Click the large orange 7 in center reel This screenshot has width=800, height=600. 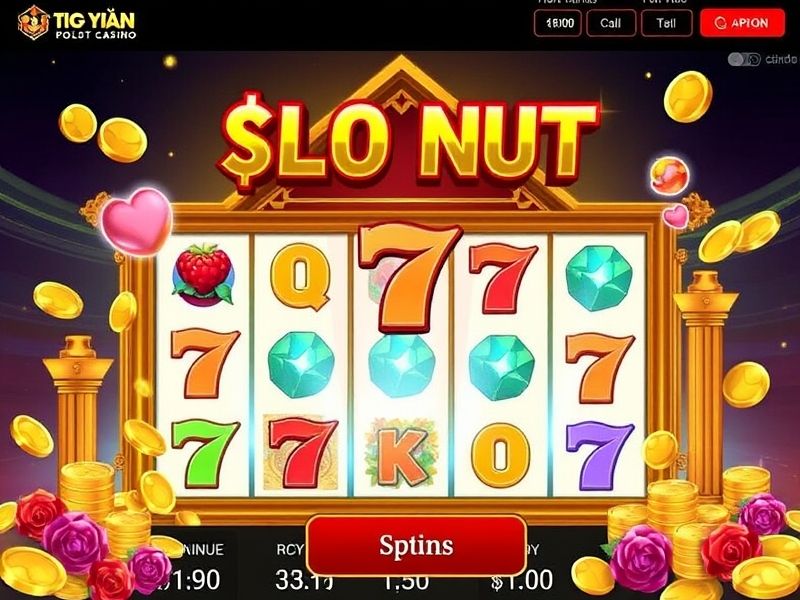pos(408,277)
